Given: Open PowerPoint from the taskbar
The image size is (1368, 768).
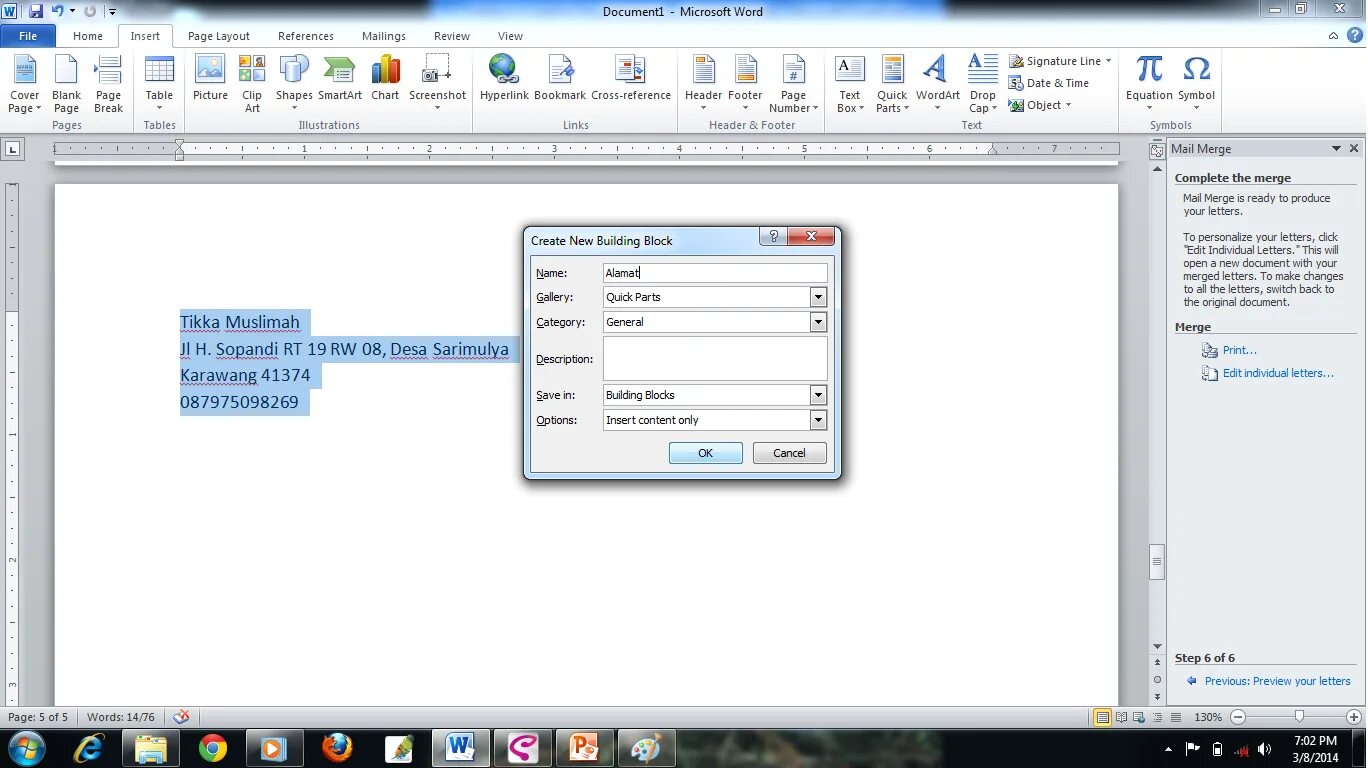Looking at the screenshot, I should [584, 748].
